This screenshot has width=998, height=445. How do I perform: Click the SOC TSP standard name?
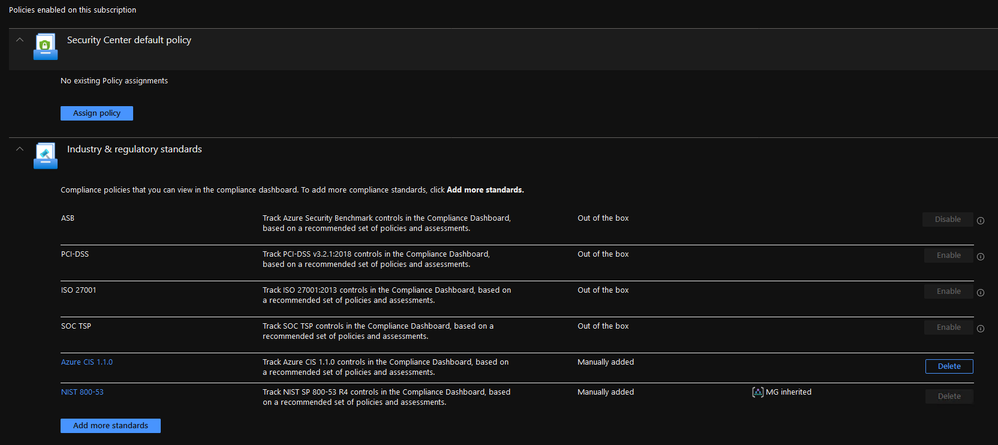point(76,326)
